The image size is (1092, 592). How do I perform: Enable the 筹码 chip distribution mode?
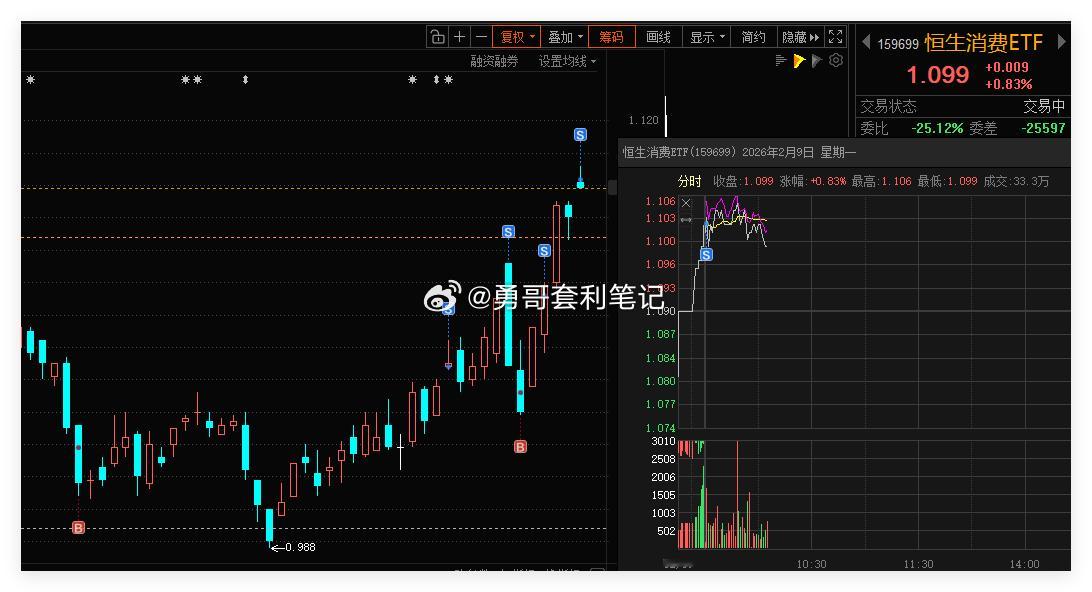(x=613, y=36)
